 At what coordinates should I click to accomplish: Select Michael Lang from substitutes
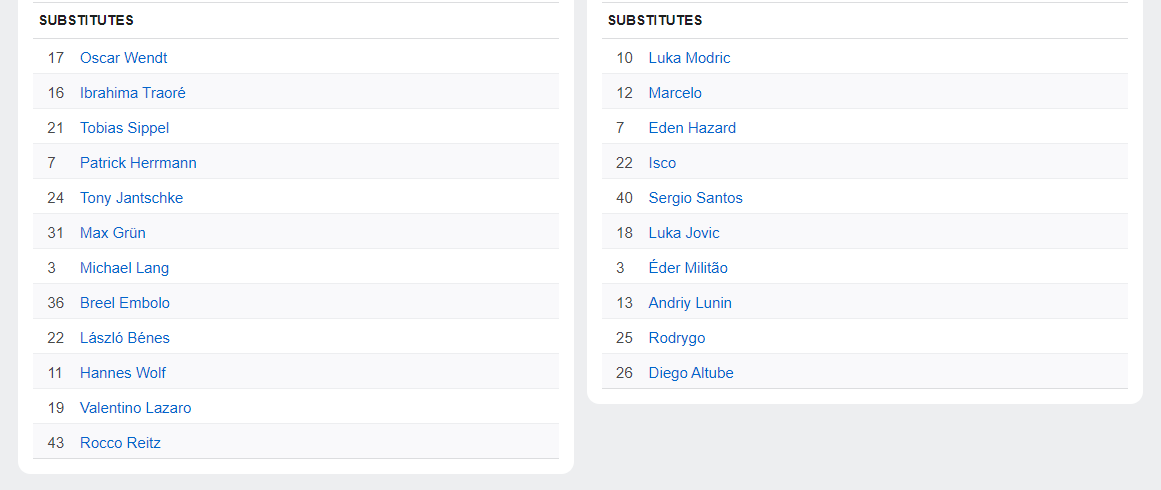124,268
